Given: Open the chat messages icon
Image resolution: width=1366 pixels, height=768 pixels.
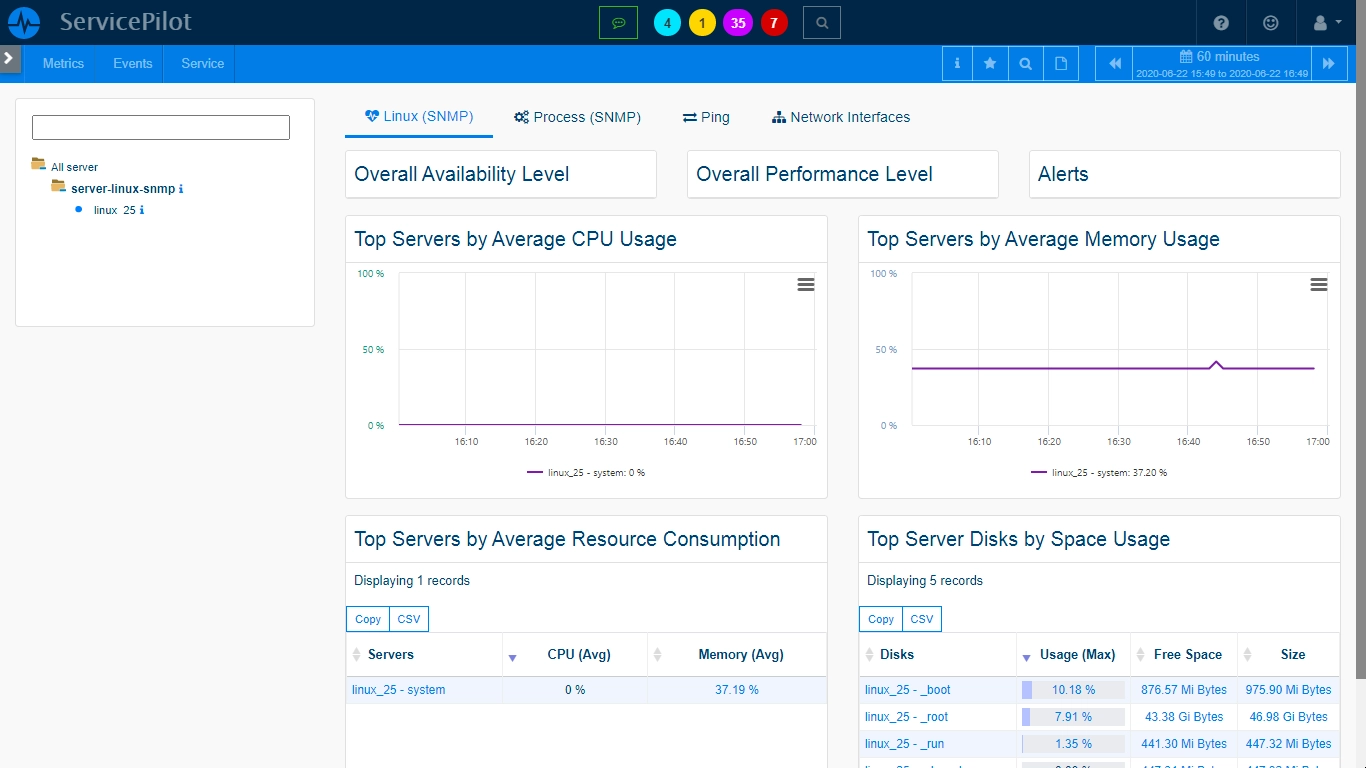Looking at the screenshot, I should pyautogui.click(x=618, y=22).
